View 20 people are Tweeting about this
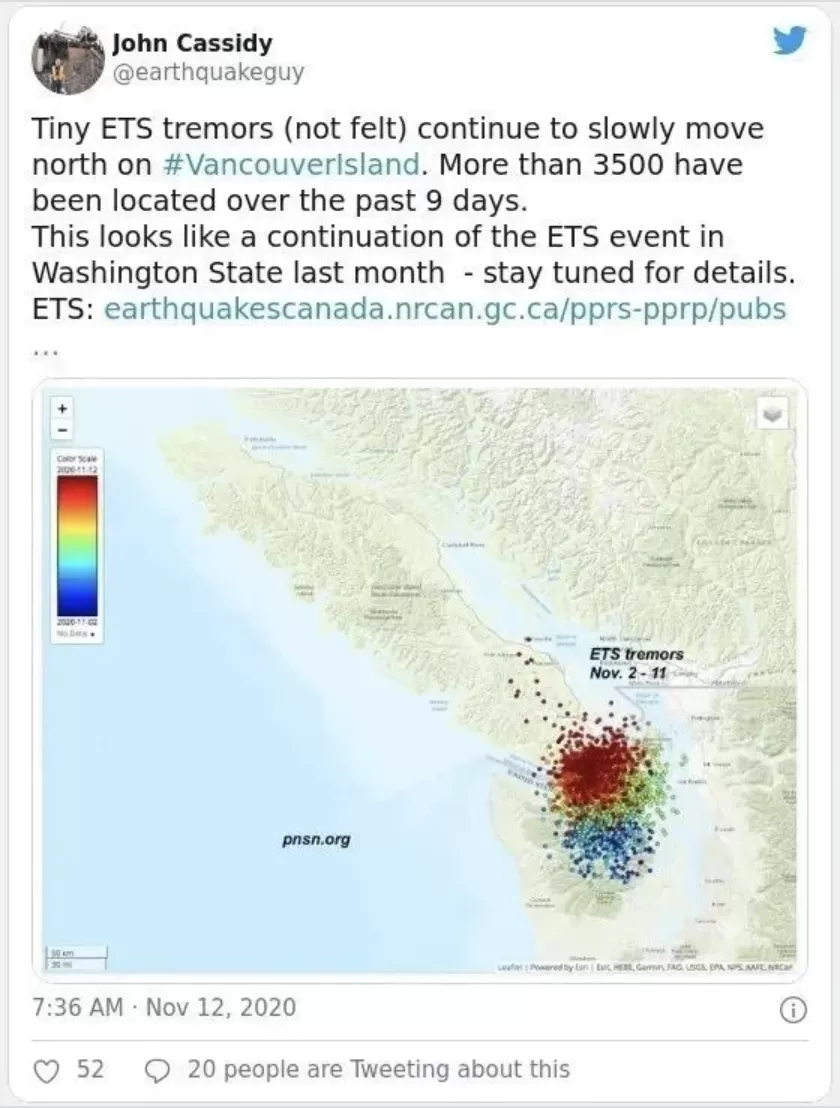 pos(379,1069)
